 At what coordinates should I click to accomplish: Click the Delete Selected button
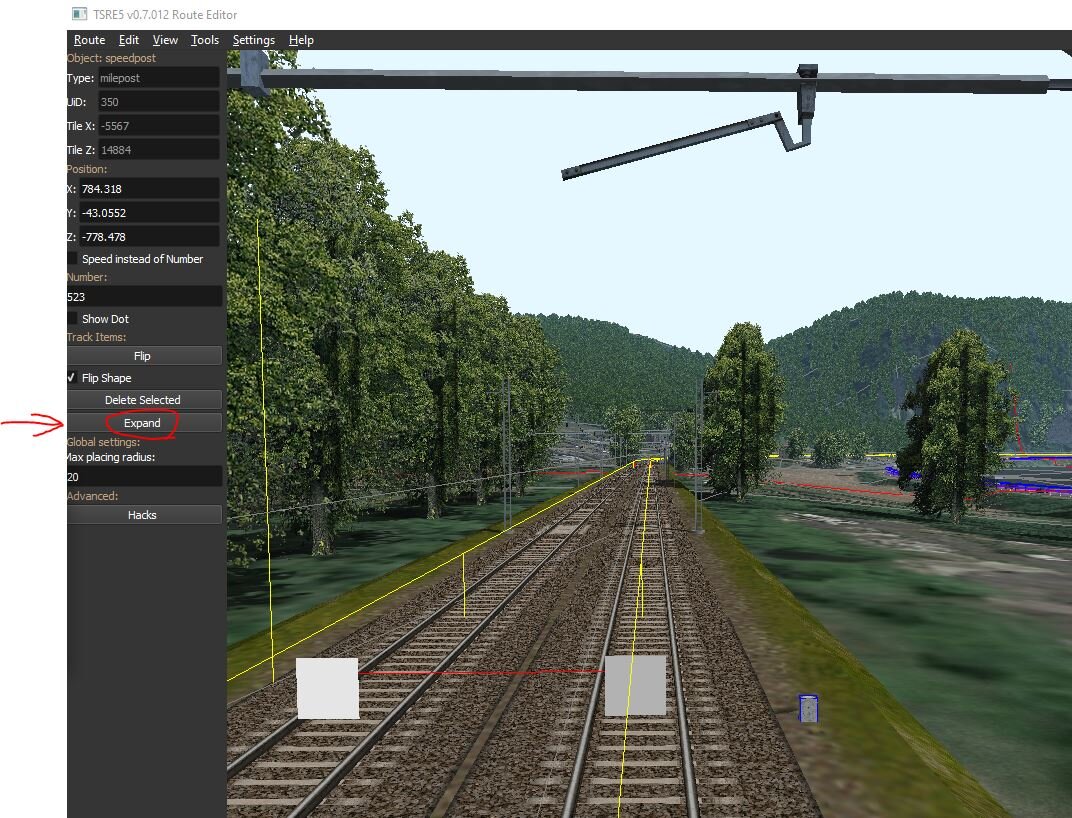click(143, 400)
